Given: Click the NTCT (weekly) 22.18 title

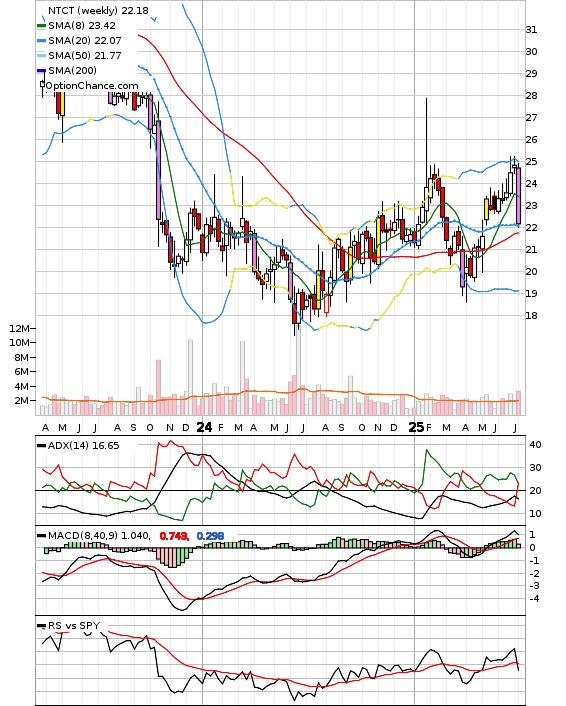Looking at the screenshot, I should click(98, 10).
